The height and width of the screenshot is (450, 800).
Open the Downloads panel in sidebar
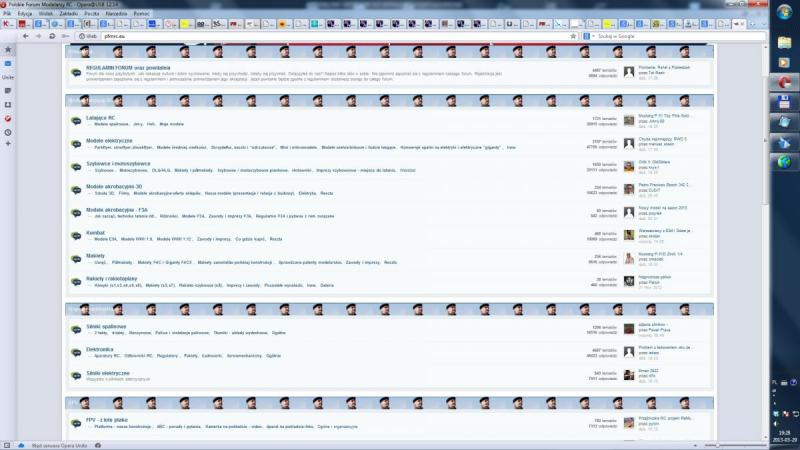pos(8,104)
